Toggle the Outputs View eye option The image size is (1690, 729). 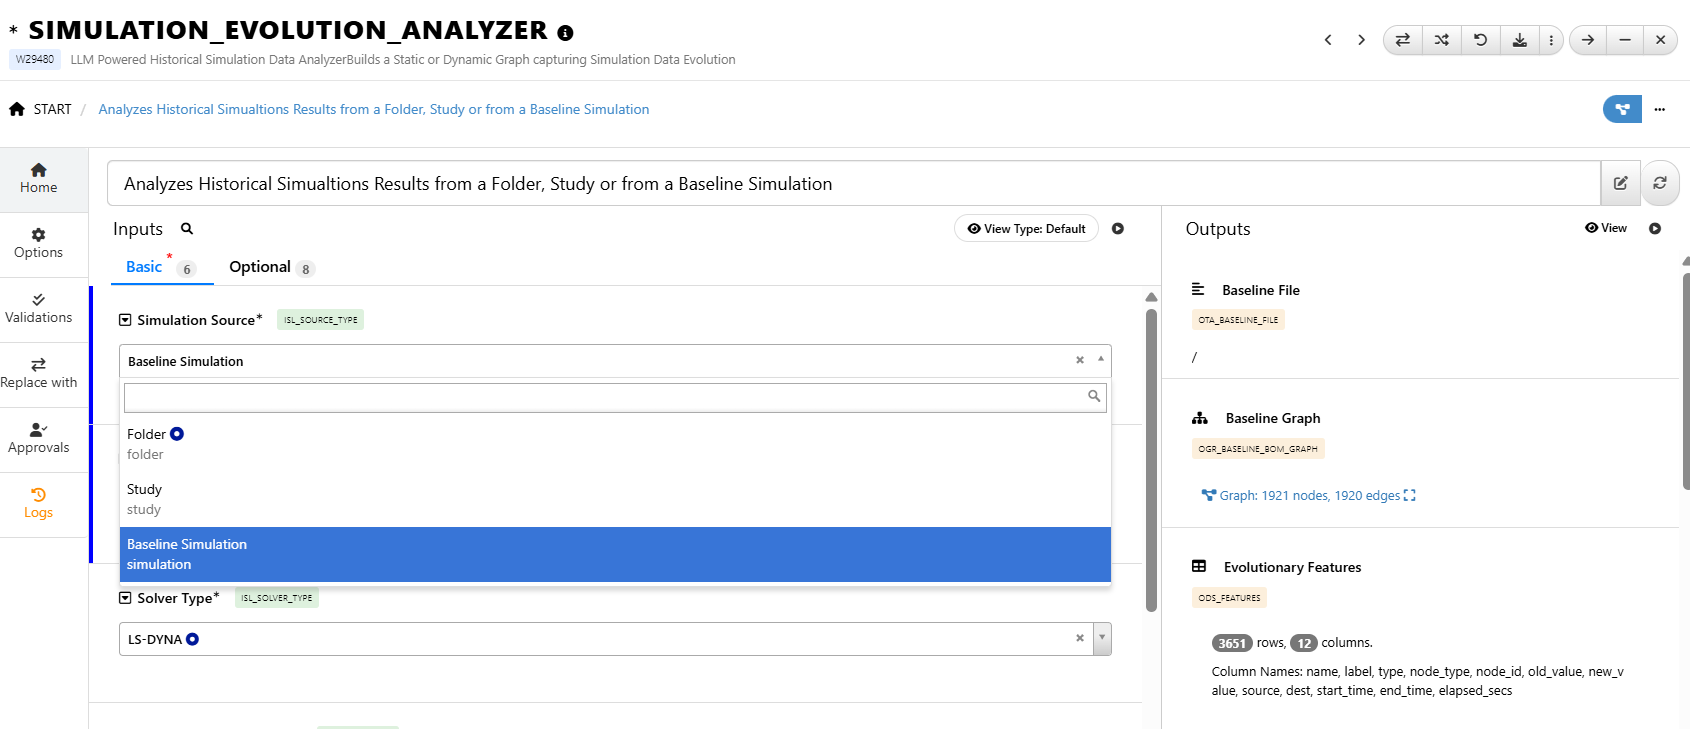[x=1606, y=228]
